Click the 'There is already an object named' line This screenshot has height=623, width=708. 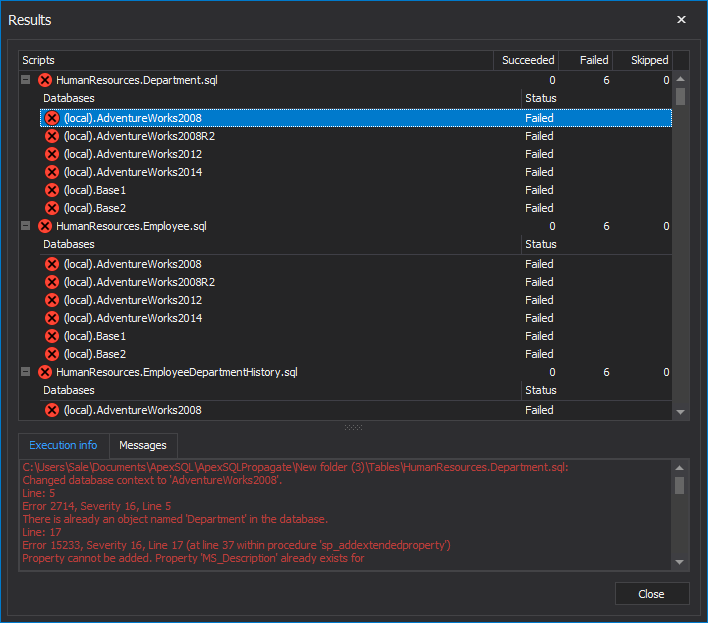tap(175, 519)
